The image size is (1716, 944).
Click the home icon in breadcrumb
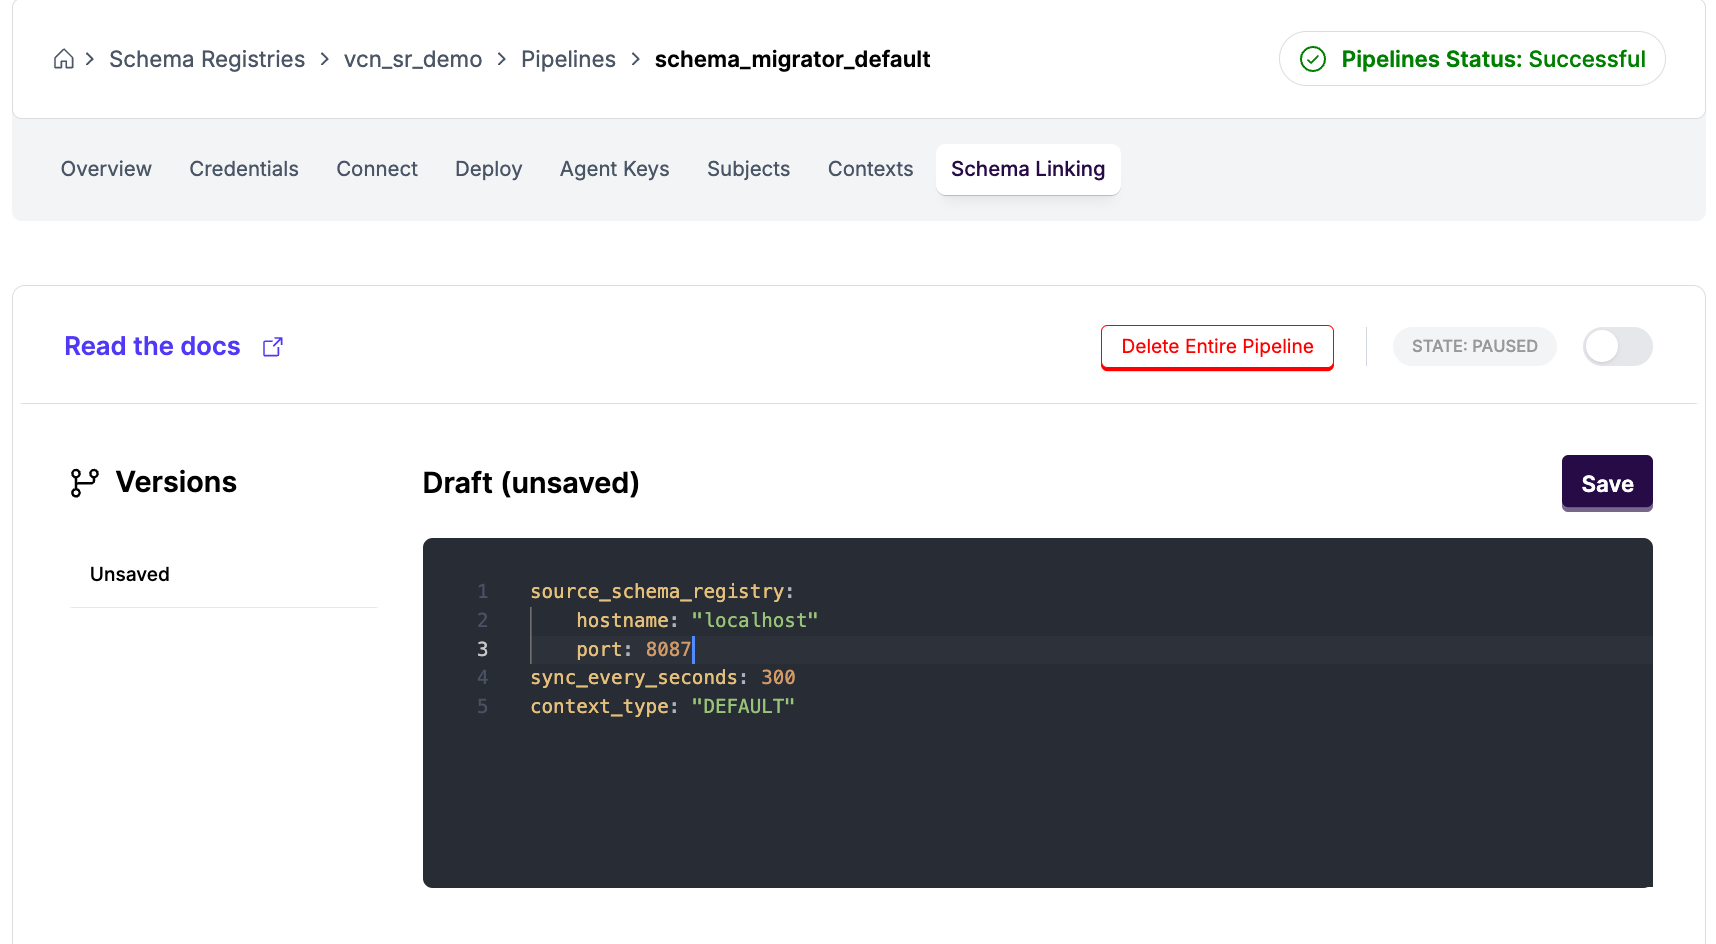click(64, 59)
